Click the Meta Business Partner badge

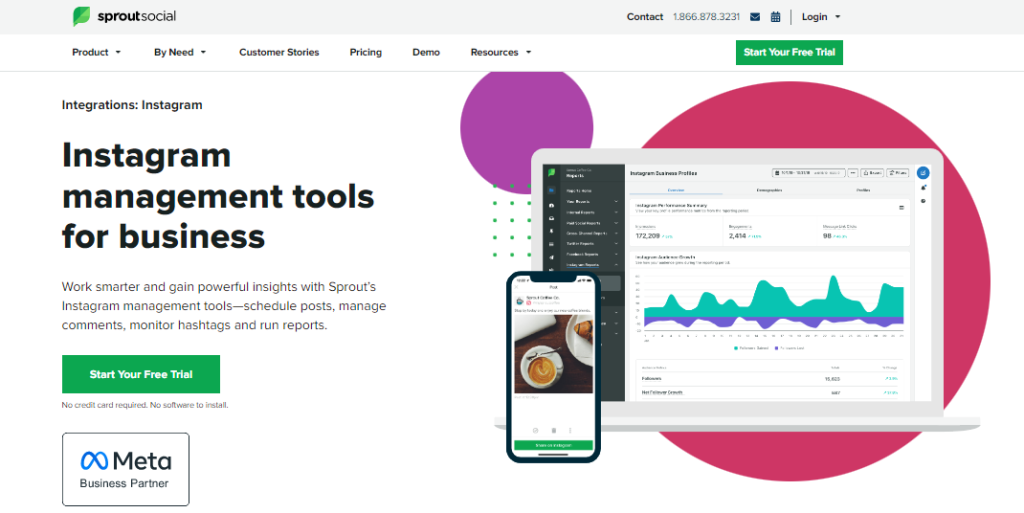pyautogui.click(x=125, y=469)
